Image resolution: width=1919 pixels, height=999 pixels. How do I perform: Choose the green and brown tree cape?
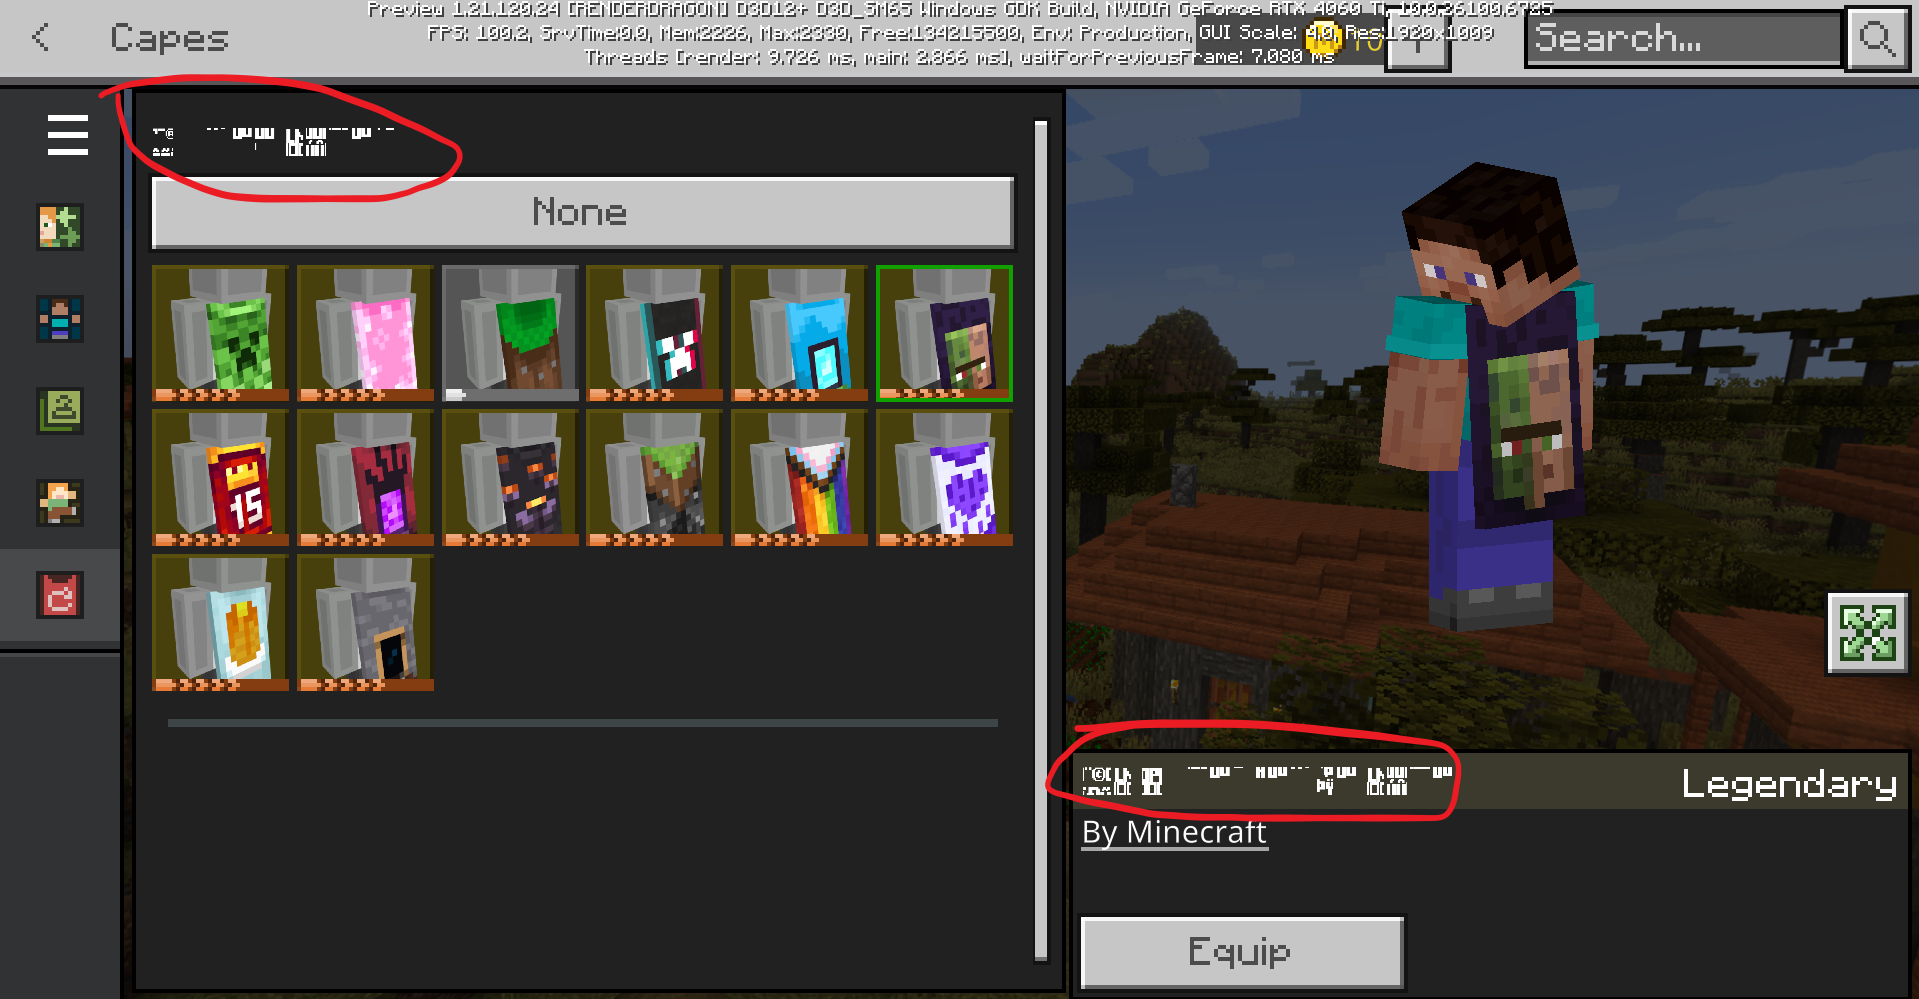click(510, 333)
